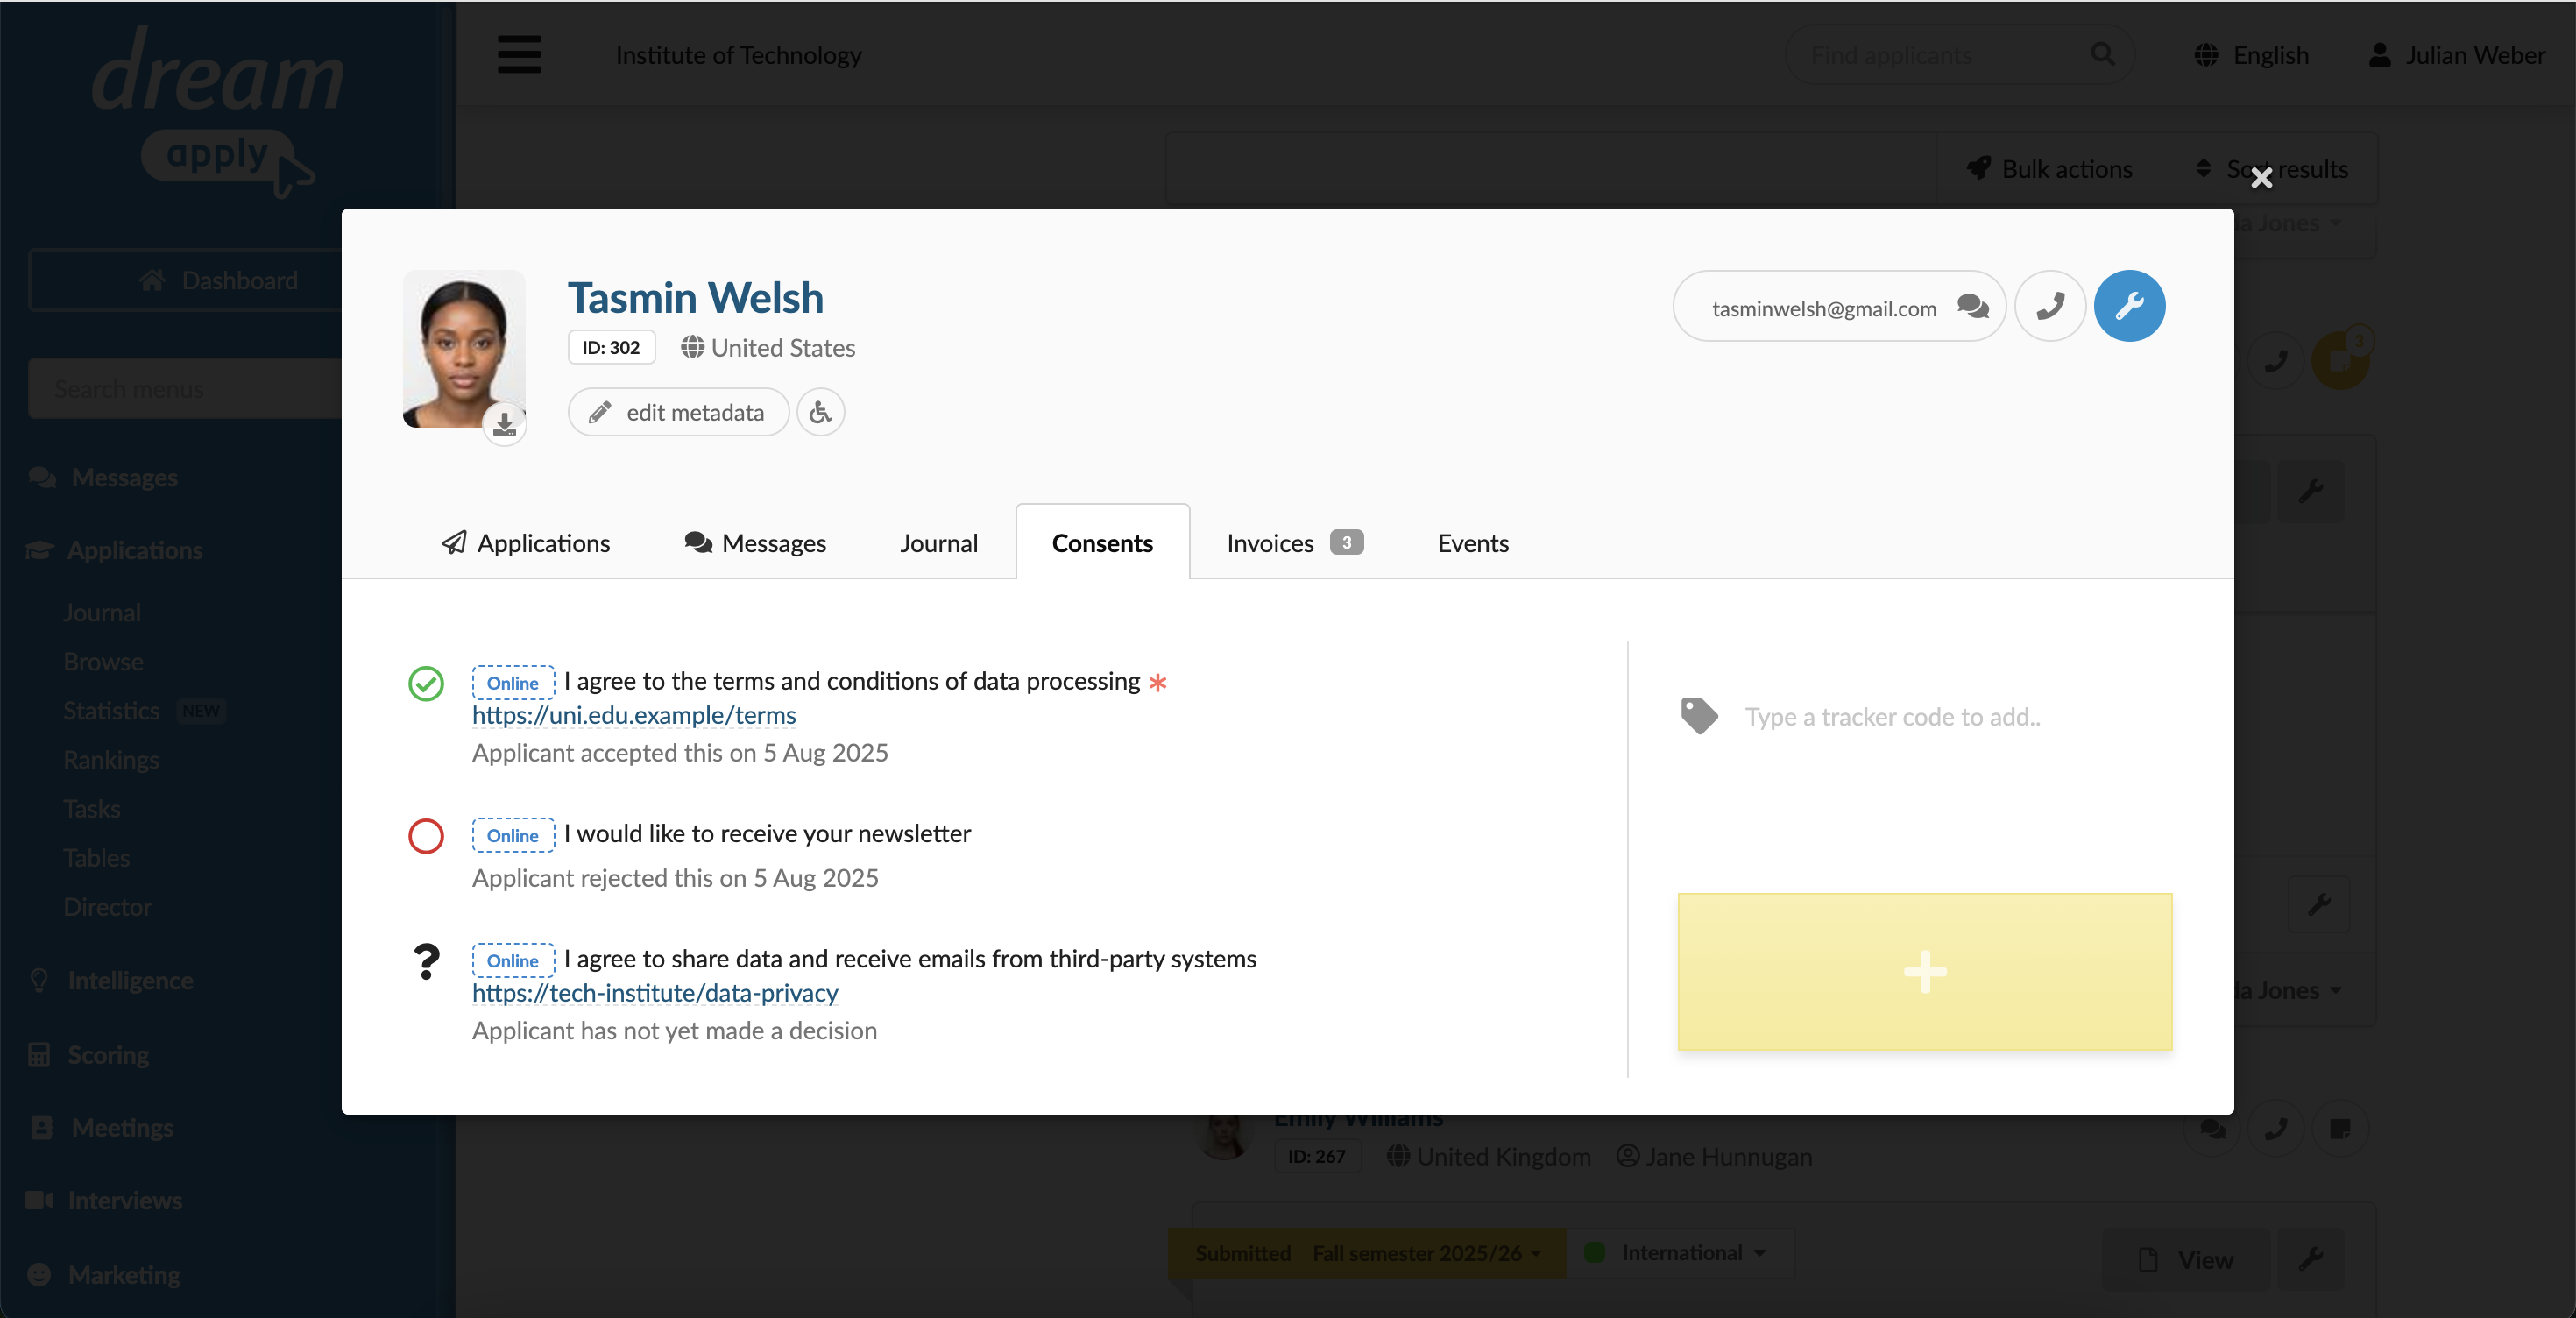The width and height of the screenshot is (2576, 1318).
Task: Open Marketing in the sidebar
Action: point(104,1276)
